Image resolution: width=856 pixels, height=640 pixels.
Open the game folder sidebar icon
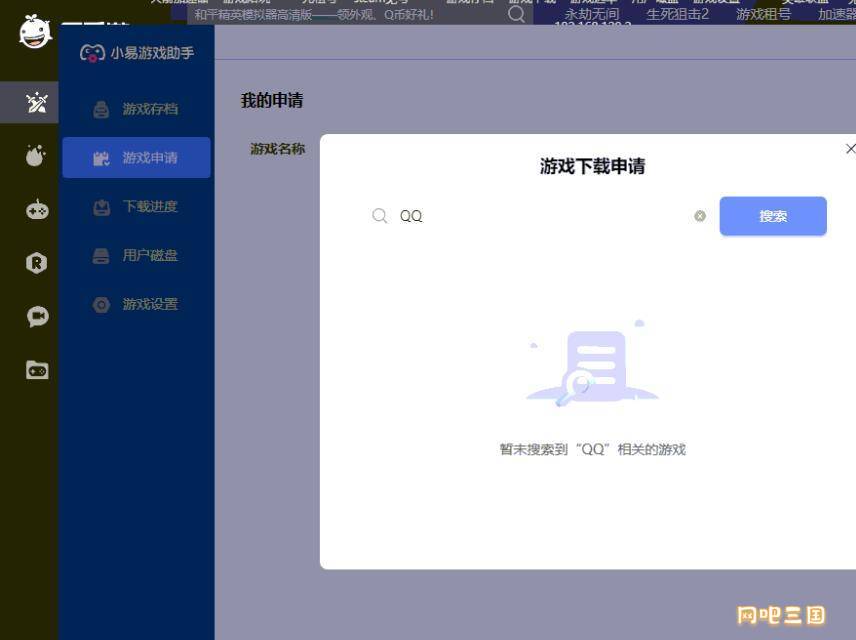37,370
